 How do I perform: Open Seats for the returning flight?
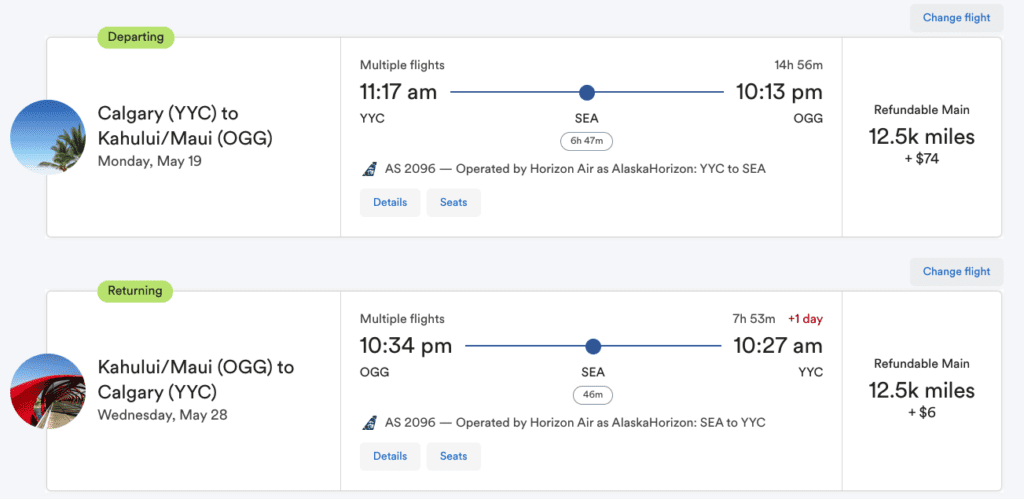click(x=453, y=456)
